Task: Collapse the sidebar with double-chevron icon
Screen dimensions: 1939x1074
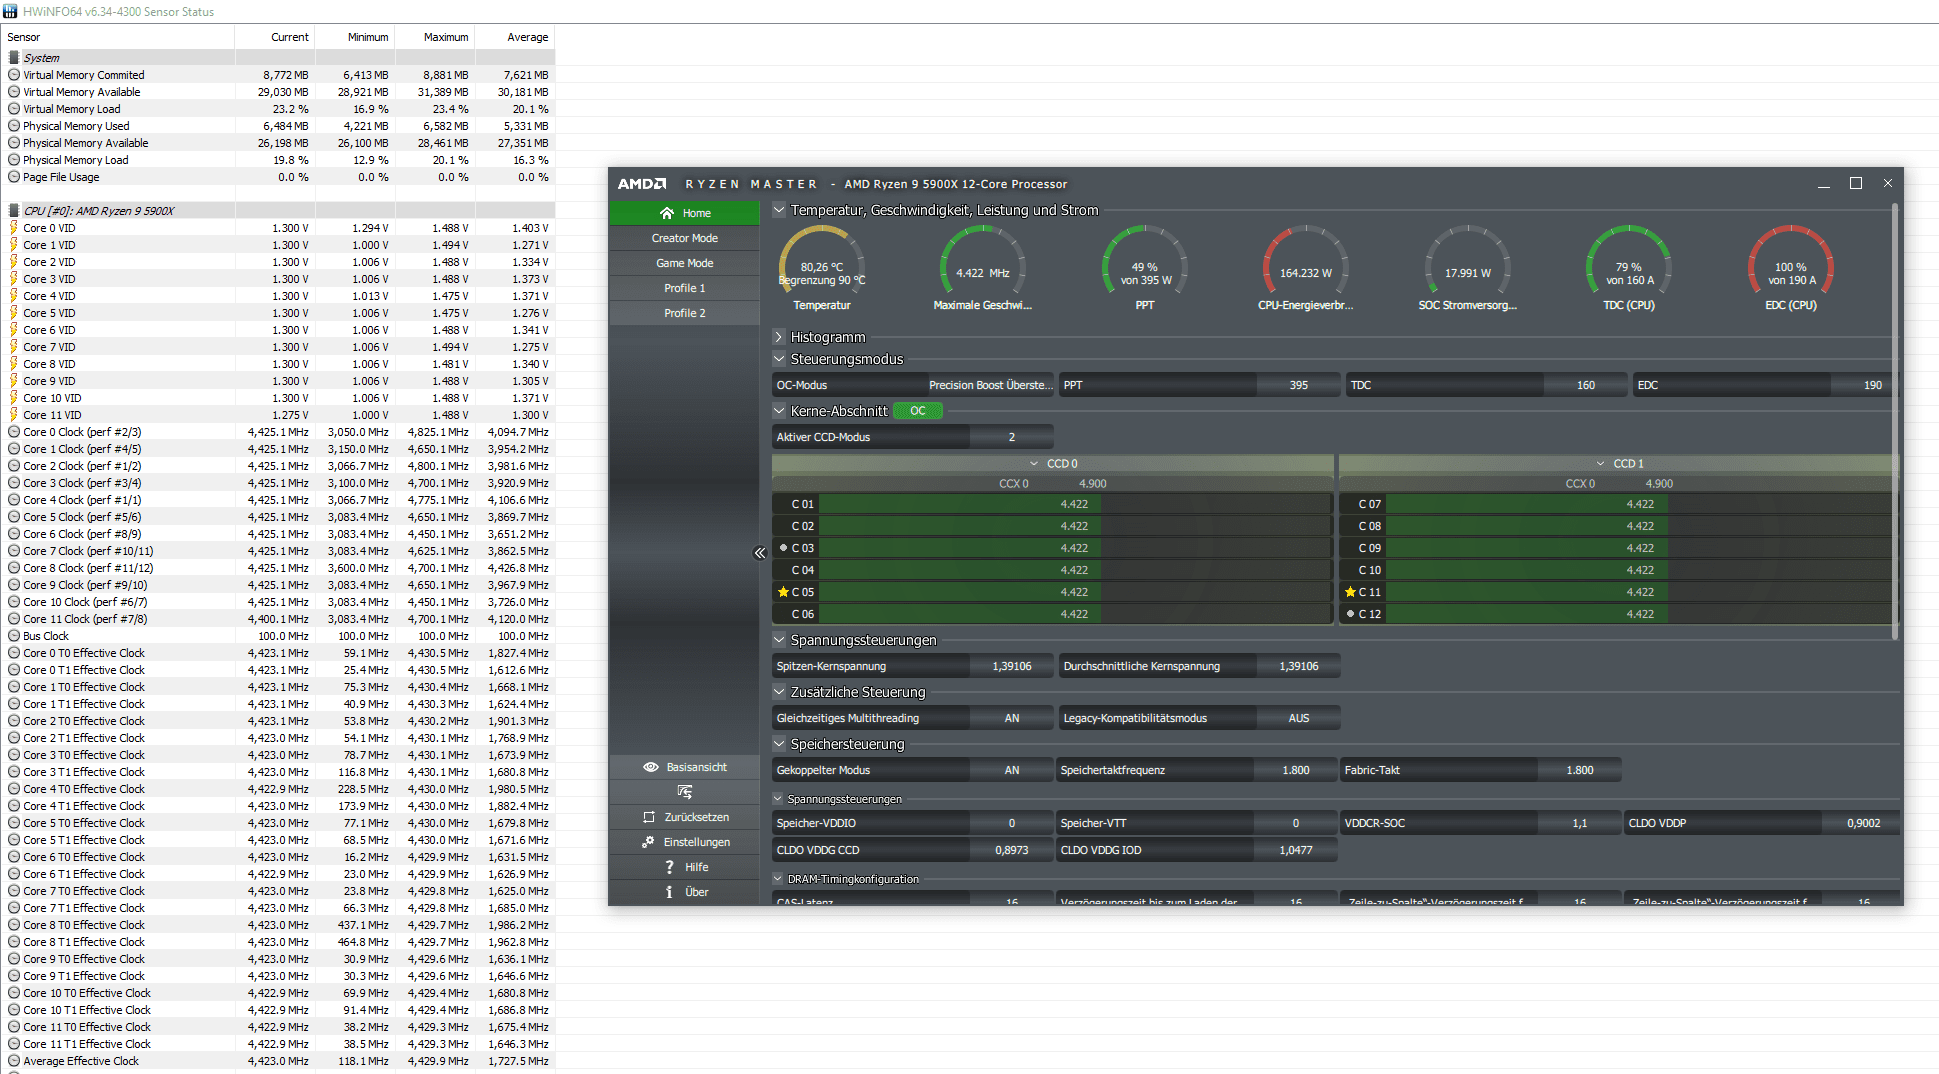Action: (x=760, y=552)
